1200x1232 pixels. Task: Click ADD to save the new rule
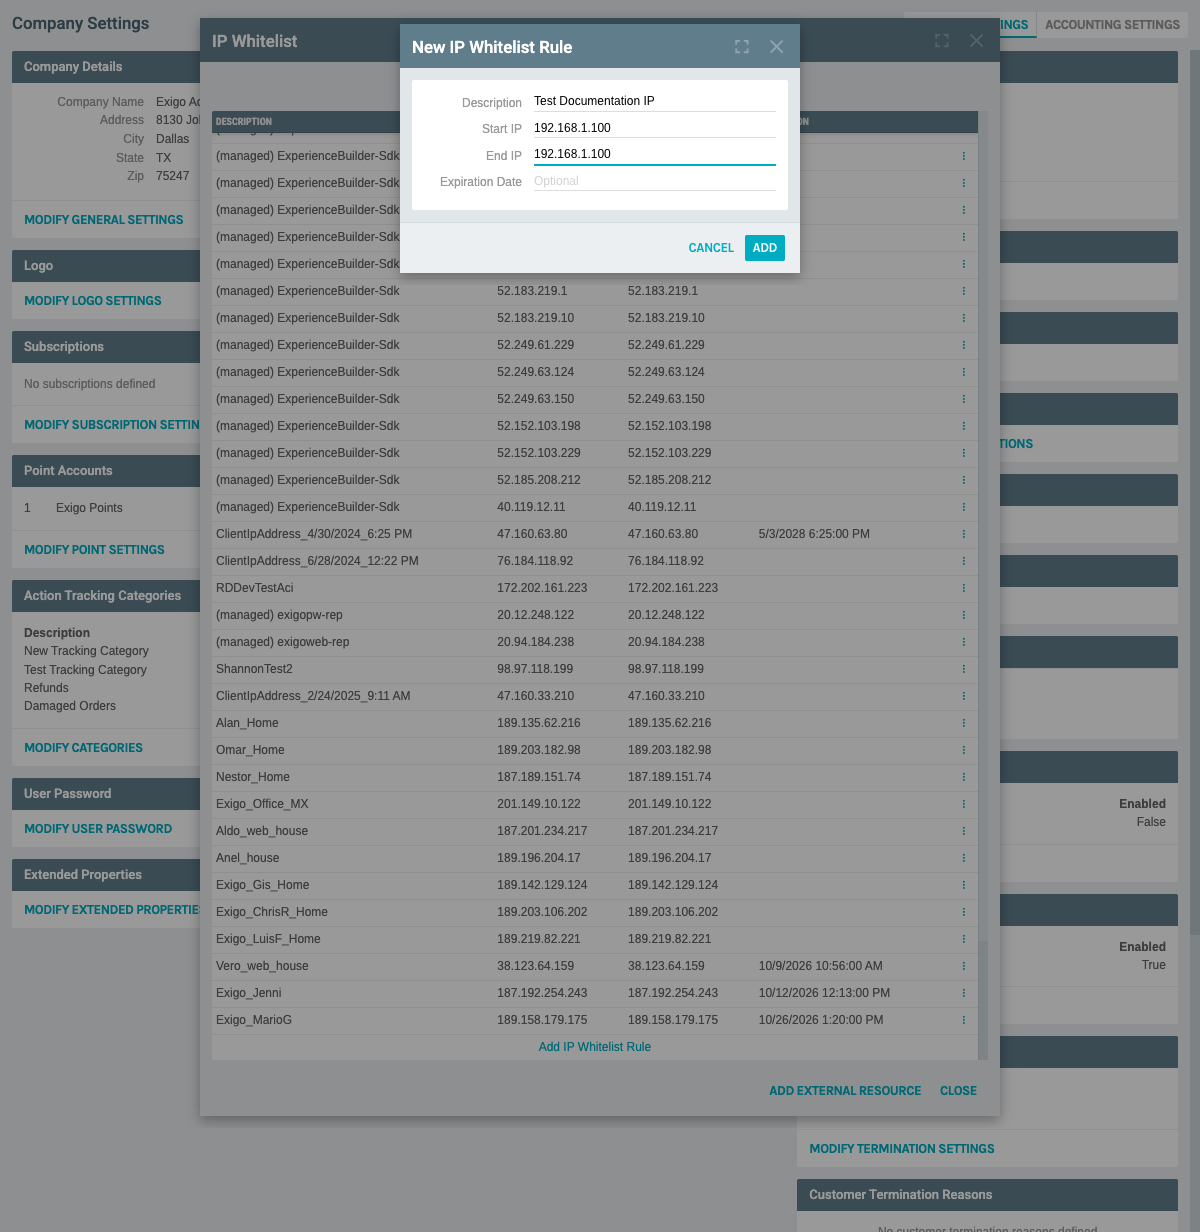[764, 247]
